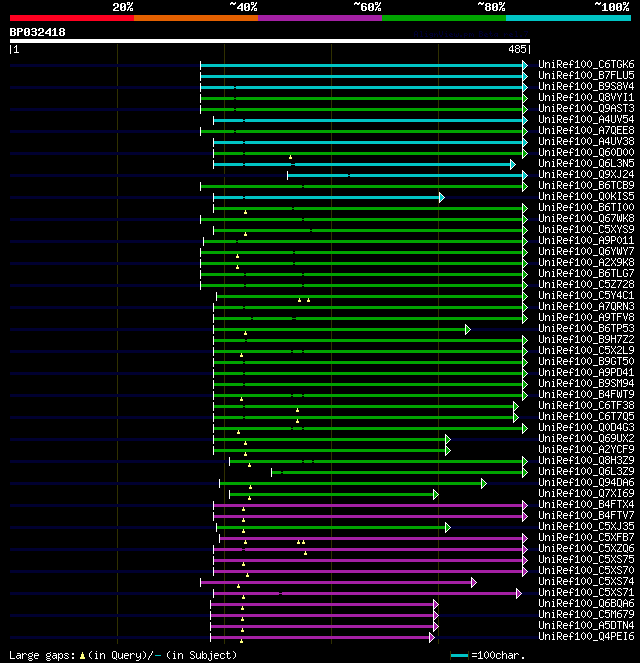The height and width of the screenshot is (663, 640).
Task: Click the UniRef100_C5XFB7 label
Action: 586,537
